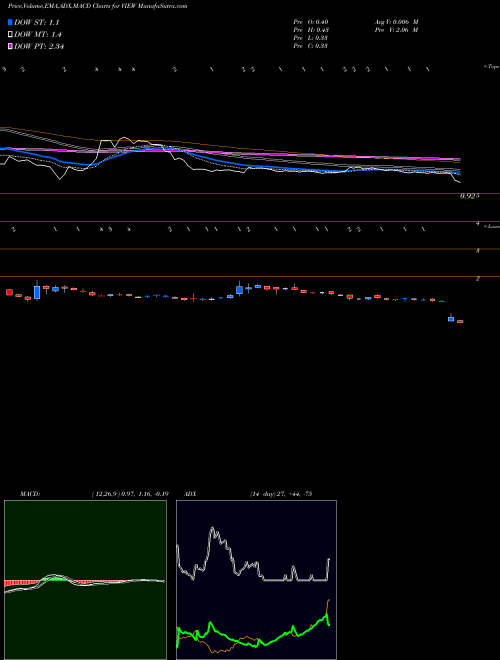Click the price axis label 3
500x660 pixels.
[x=478, y=251]
